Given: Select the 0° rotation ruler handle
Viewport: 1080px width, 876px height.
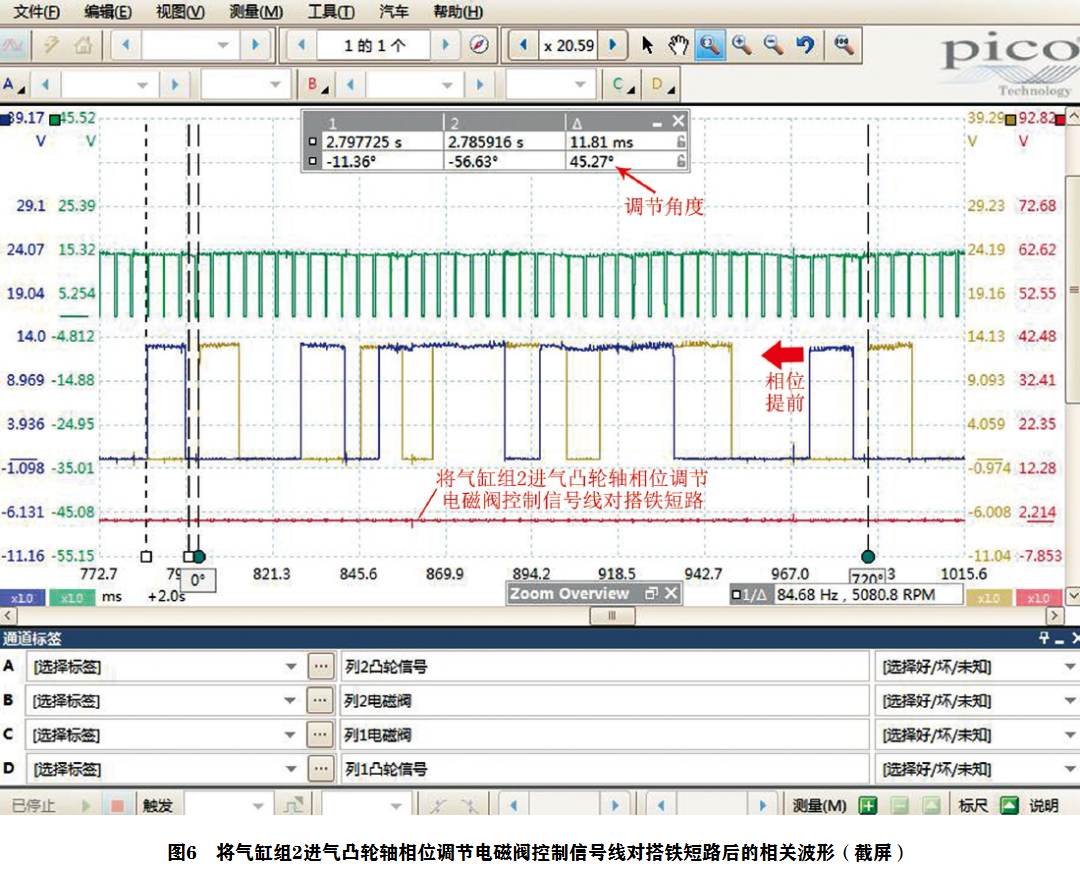Looking at the screenshot, I should [x=198, y=556].
